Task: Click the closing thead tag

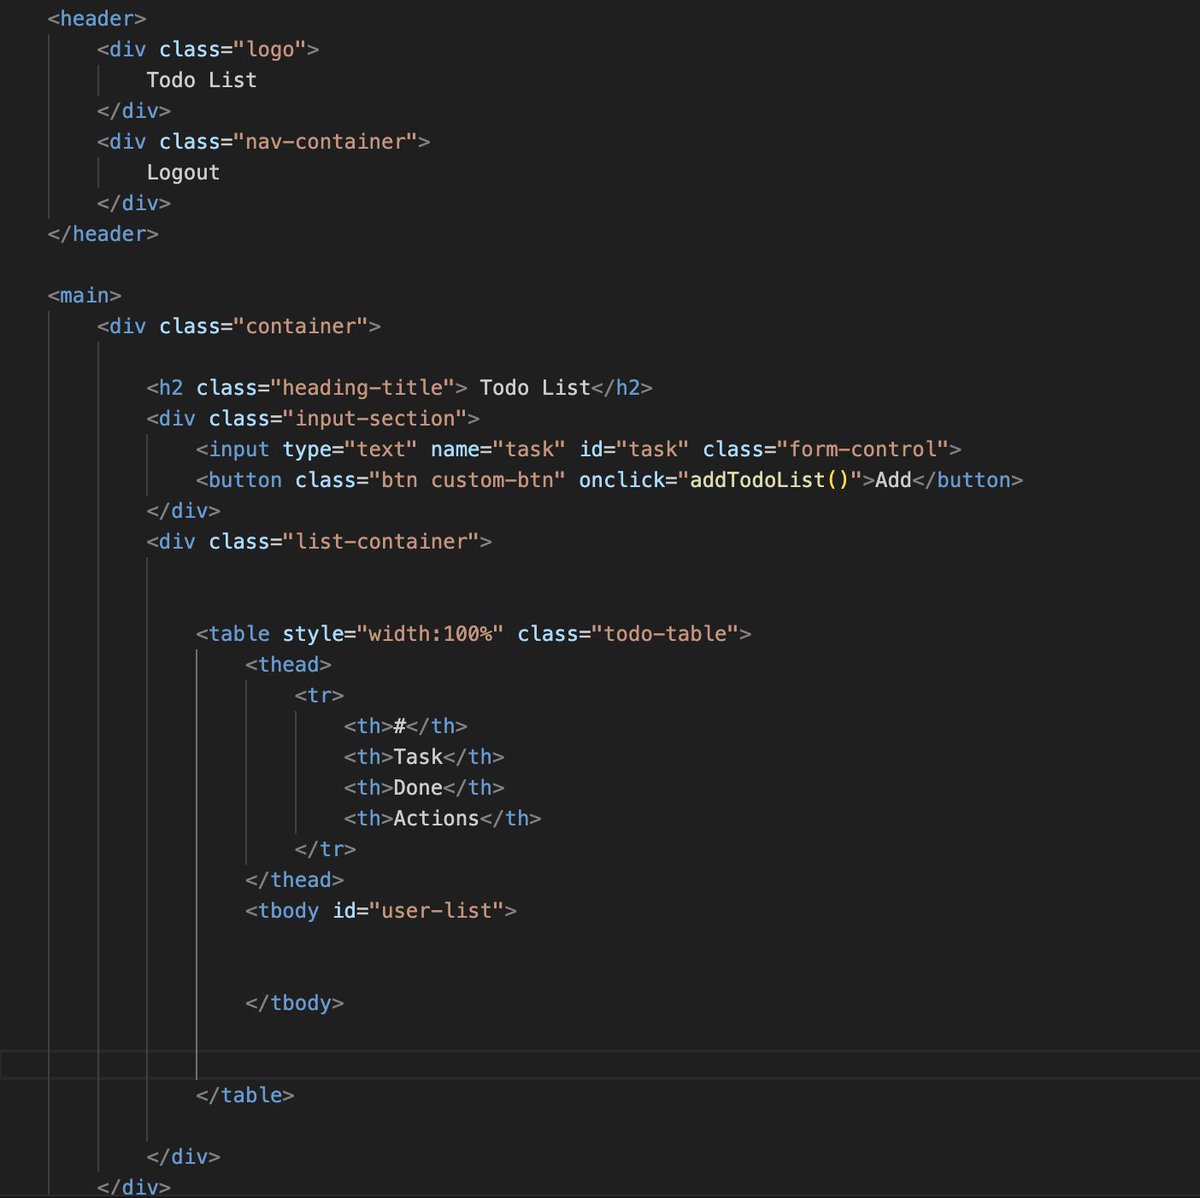Action: [x=294, y=880]
